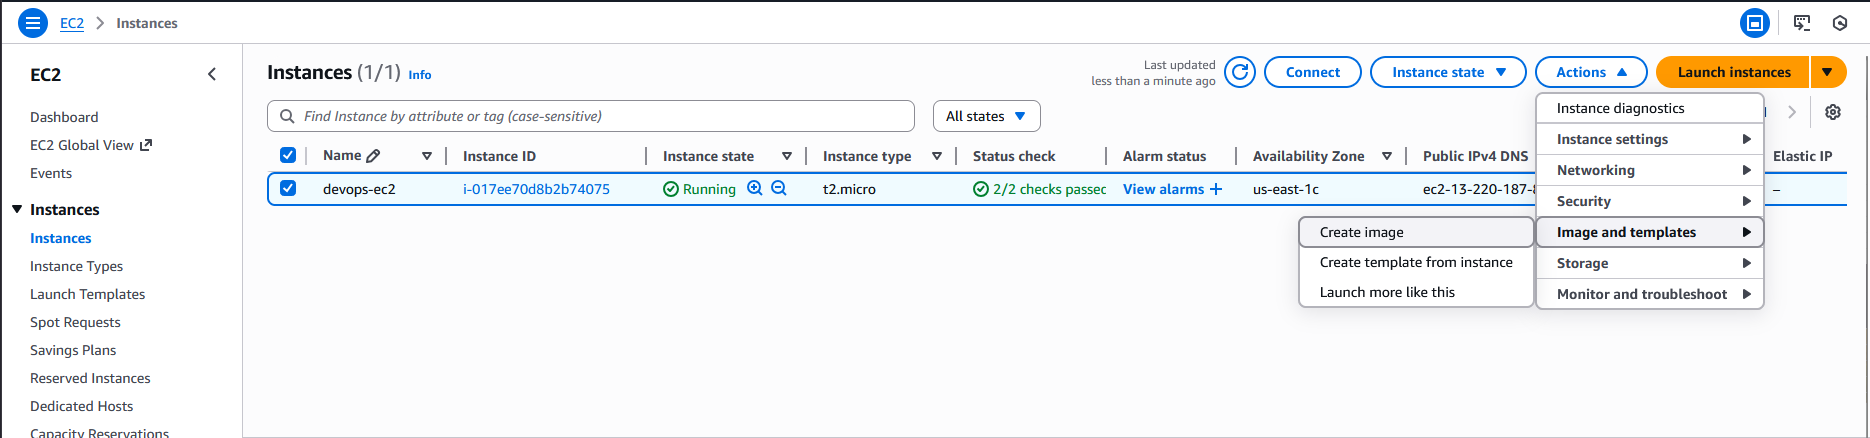This screenshot has width=1870, height=438.
Task: Open Savings Plans in sidebar
Action: pos(73,350)
